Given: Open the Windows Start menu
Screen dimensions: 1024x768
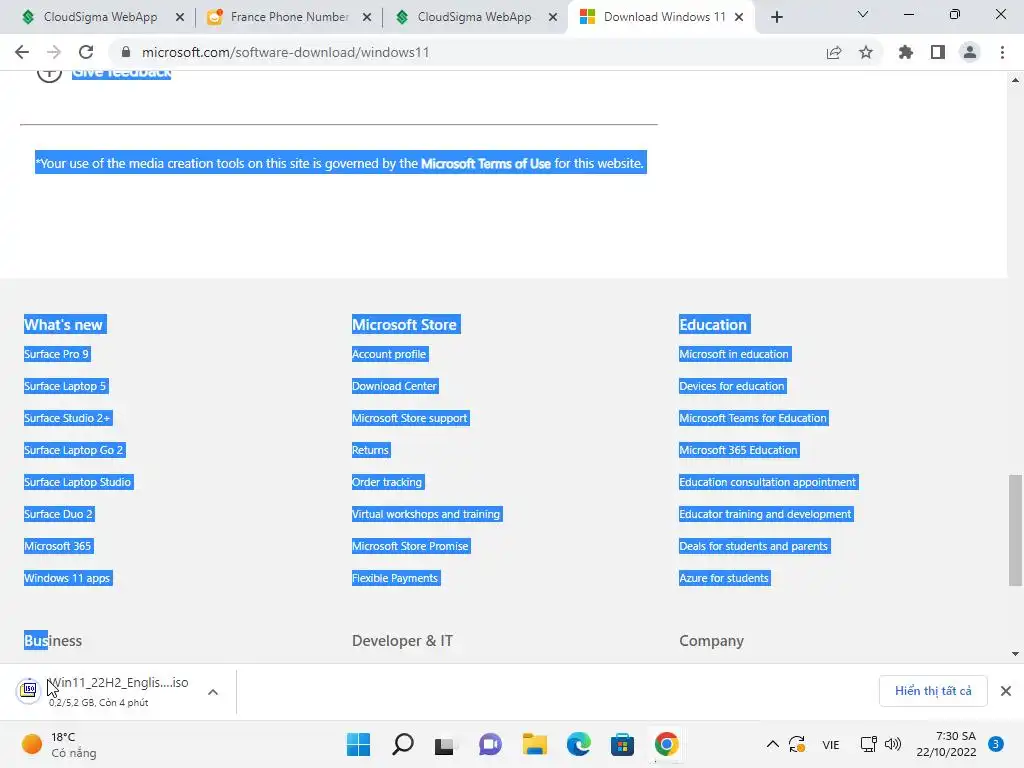Looking at the screenshot, I should [x=358, y=744].
